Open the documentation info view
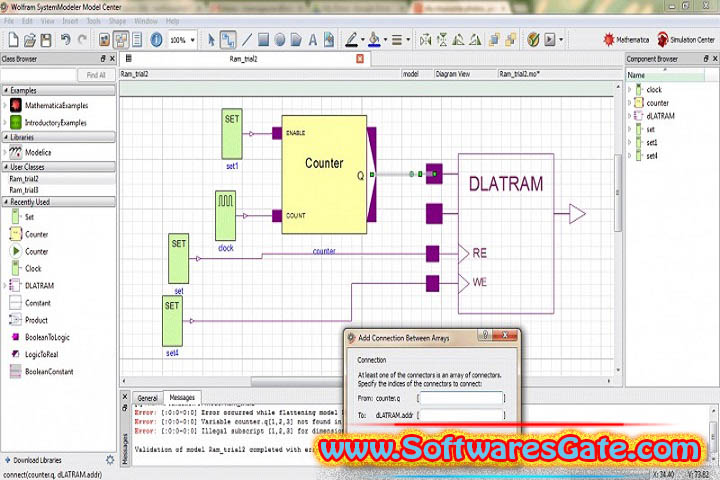 (x=156, y=40)
